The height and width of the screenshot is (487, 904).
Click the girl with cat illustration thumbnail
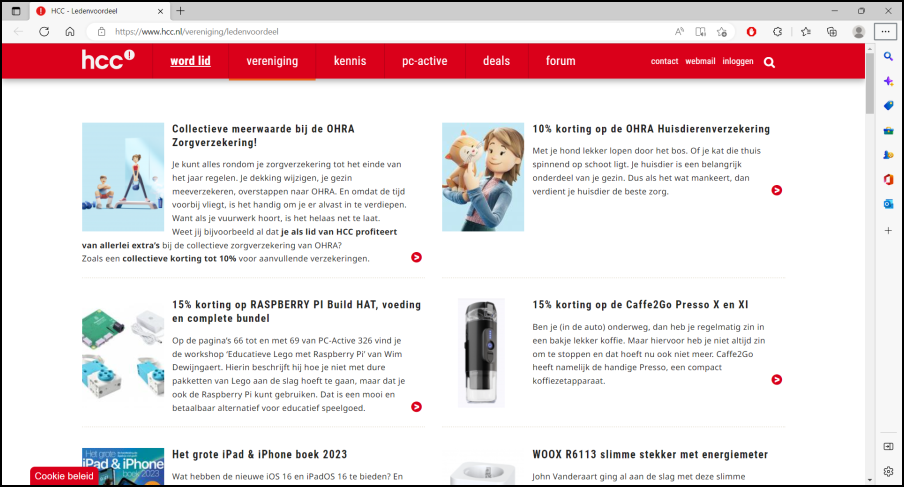(483, 177)
